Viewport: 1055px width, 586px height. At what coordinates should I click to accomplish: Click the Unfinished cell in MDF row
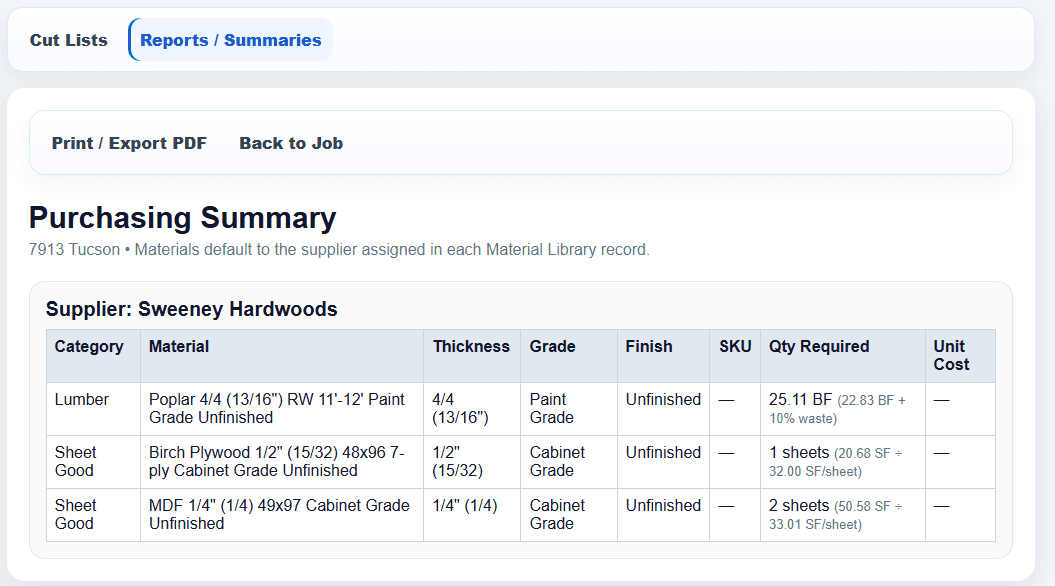663,515
